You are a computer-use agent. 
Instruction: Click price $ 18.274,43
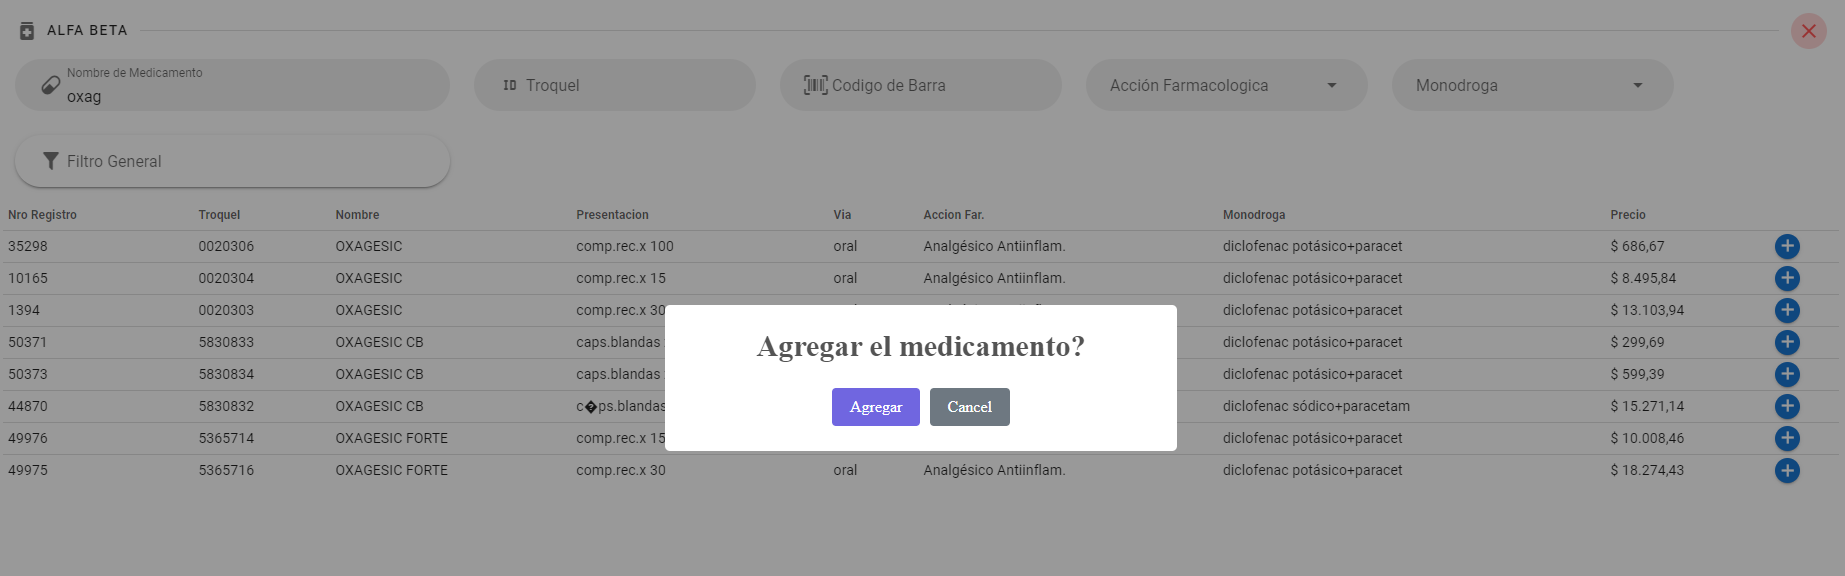[1647, 470]
